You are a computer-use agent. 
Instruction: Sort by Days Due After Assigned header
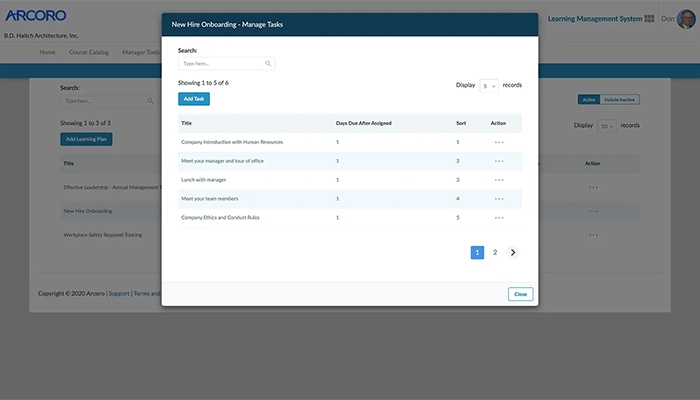point(363,123)
